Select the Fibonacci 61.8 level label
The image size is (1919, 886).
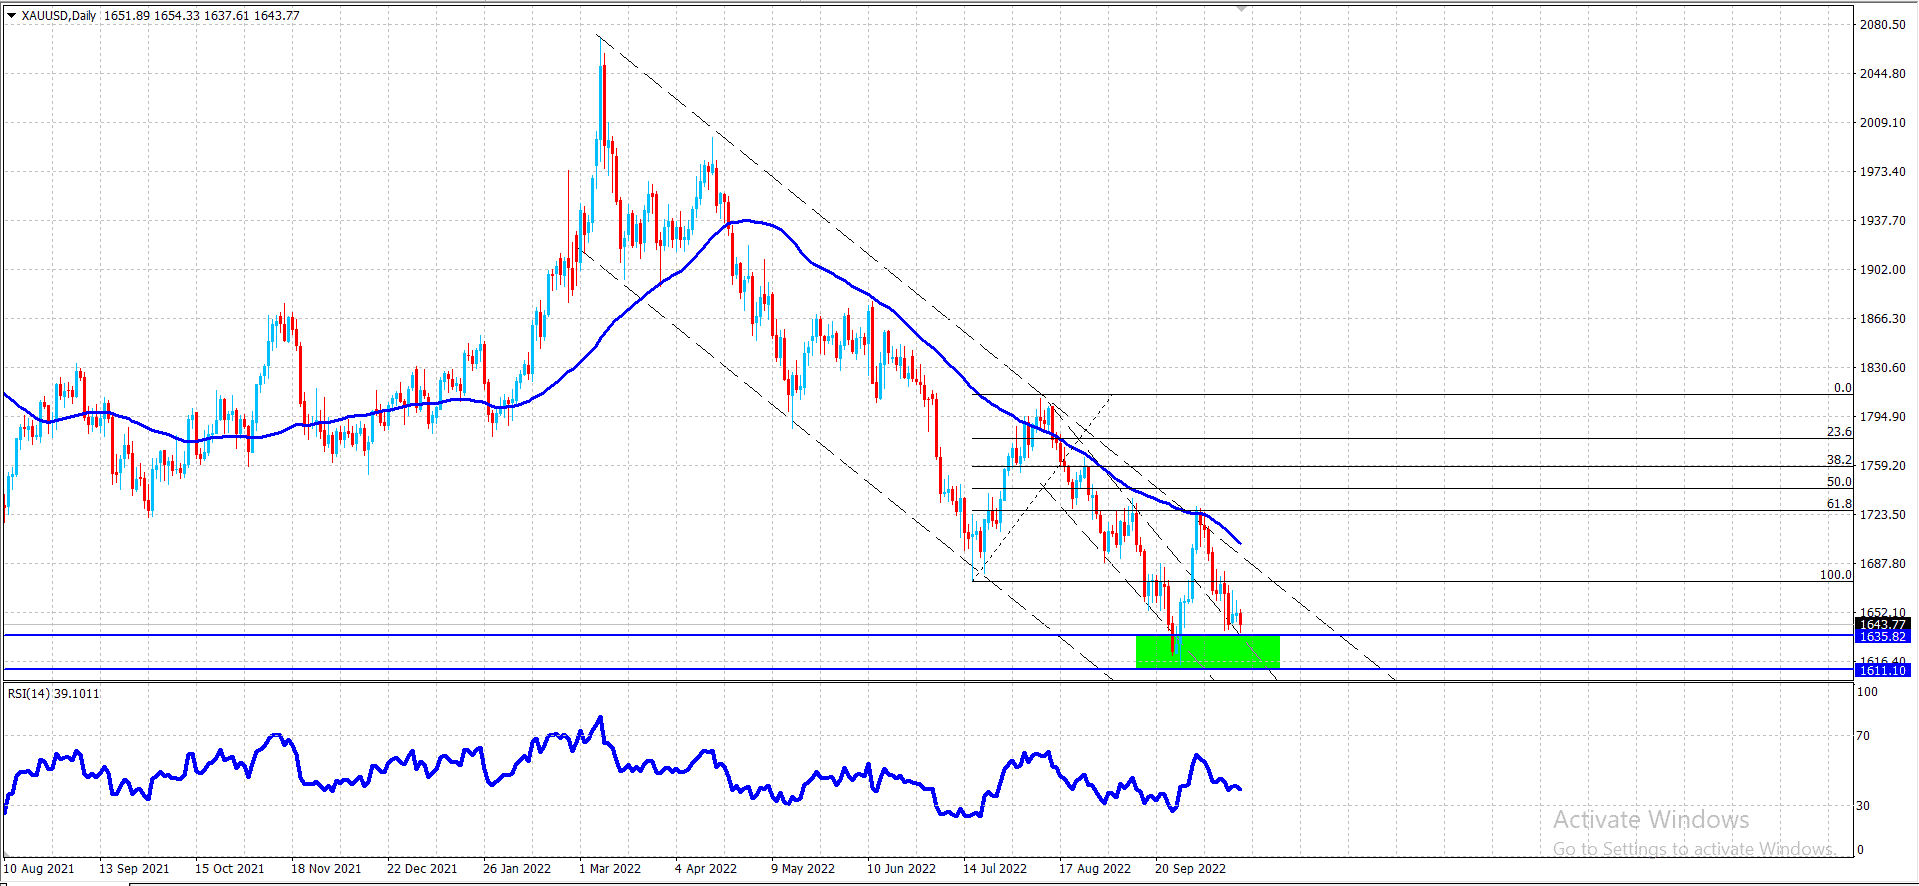(x=1839, y=504)
